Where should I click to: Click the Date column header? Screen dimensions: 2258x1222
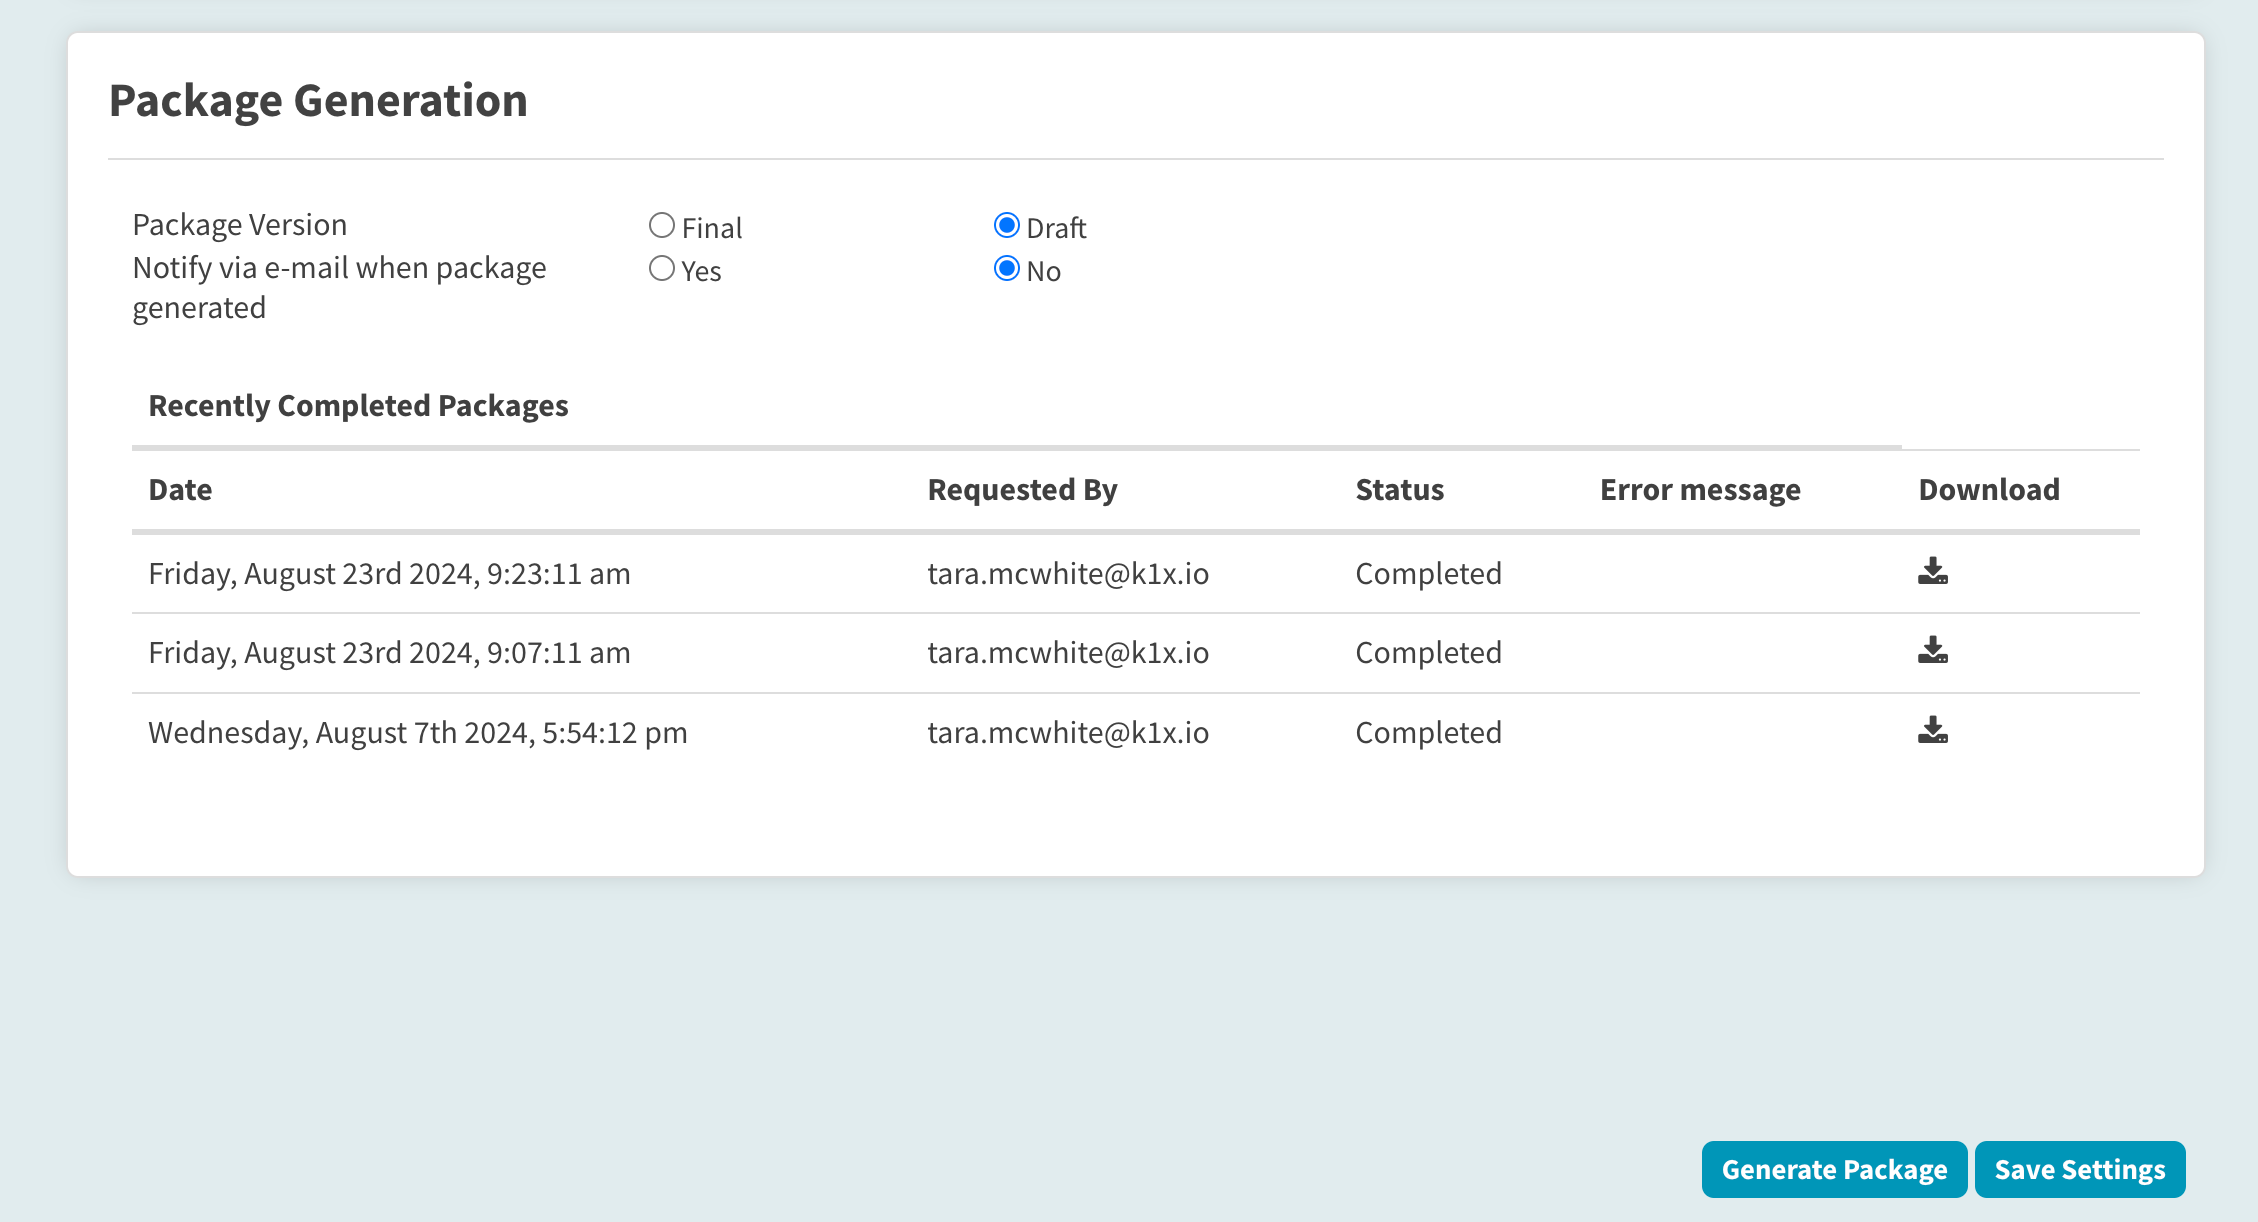180,490
